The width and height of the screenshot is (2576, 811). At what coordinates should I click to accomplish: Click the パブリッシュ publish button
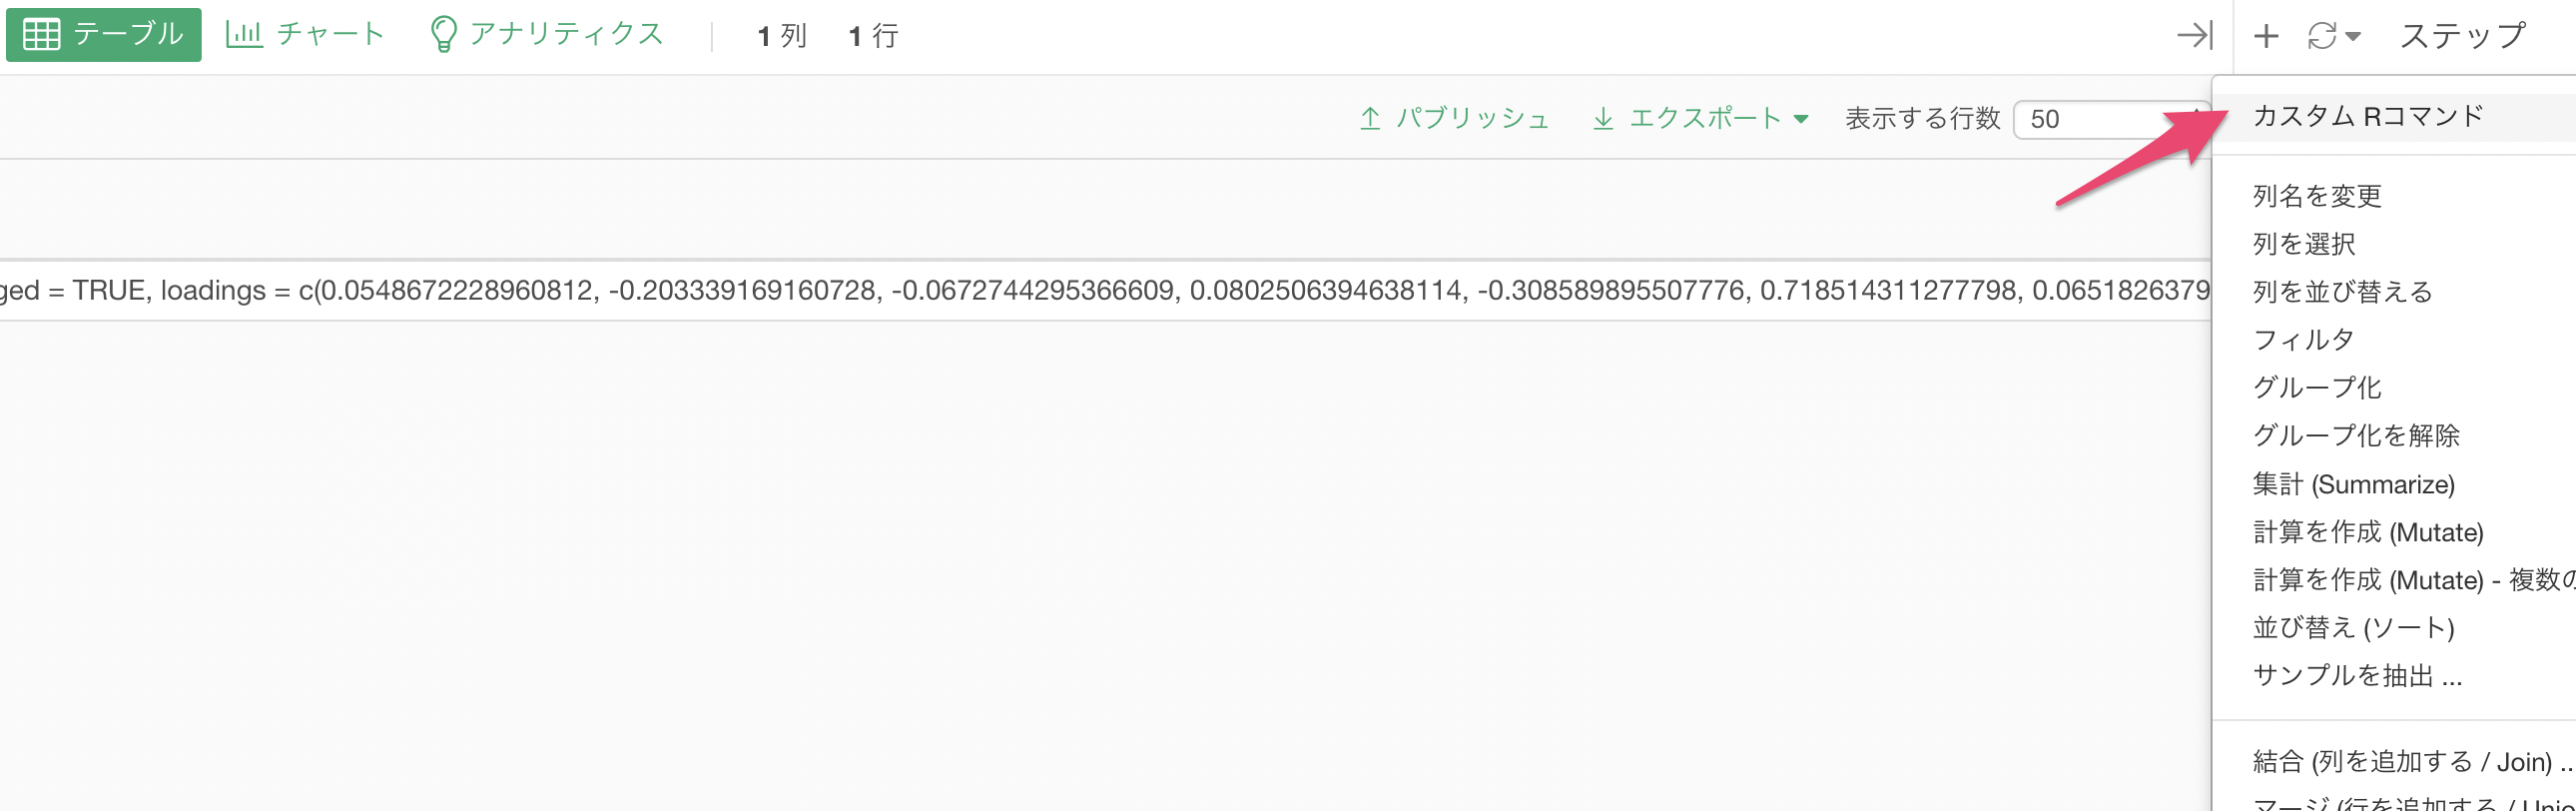pos(1454,118)
